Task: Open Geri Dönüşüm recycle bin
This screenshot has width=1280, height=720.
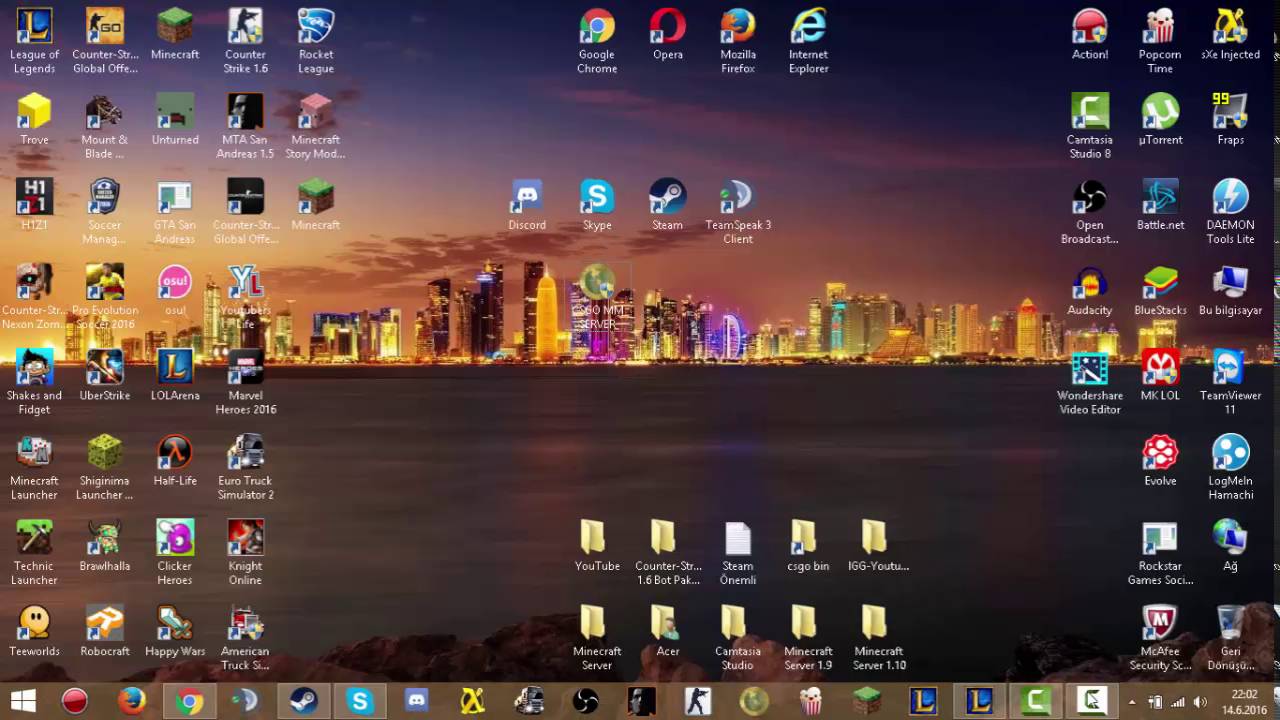Action: pos(1230,636)
